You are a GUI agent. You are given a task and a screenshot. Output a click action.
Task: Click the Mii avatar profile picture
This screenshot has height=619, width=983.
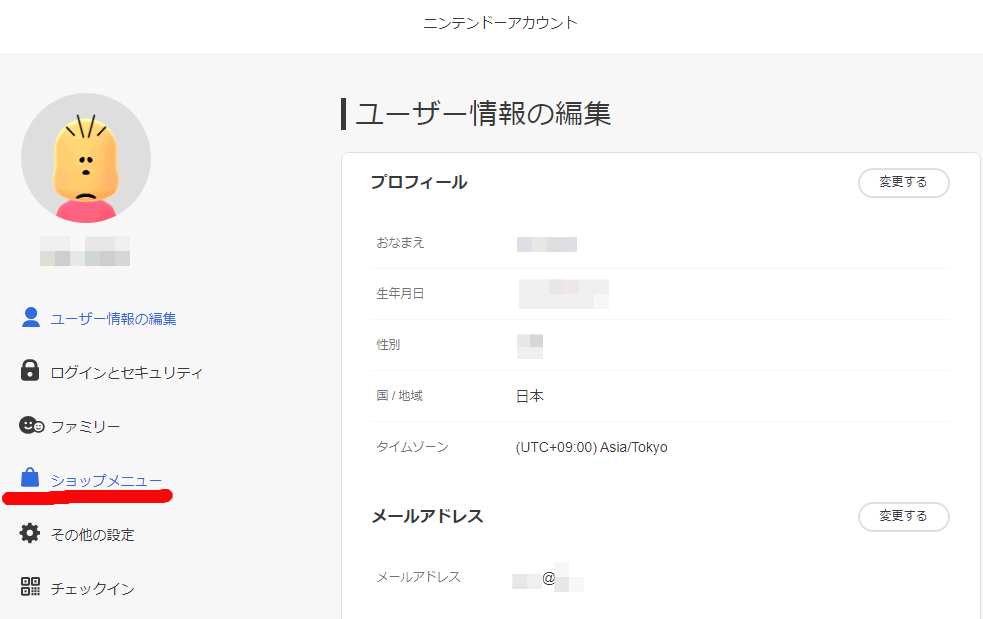[86, 158]
